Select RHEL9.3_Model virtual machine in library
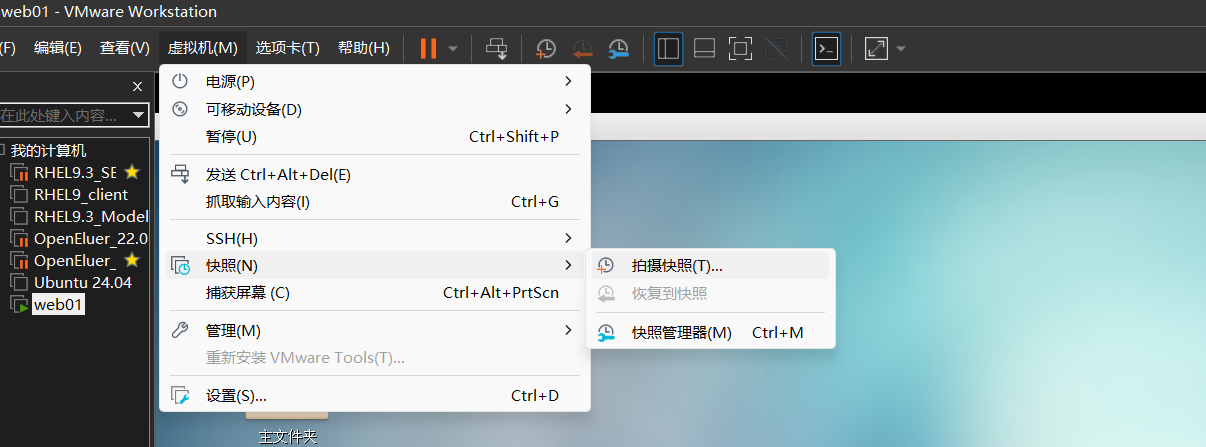This screenshot has height=447, width=1206. 91,217
